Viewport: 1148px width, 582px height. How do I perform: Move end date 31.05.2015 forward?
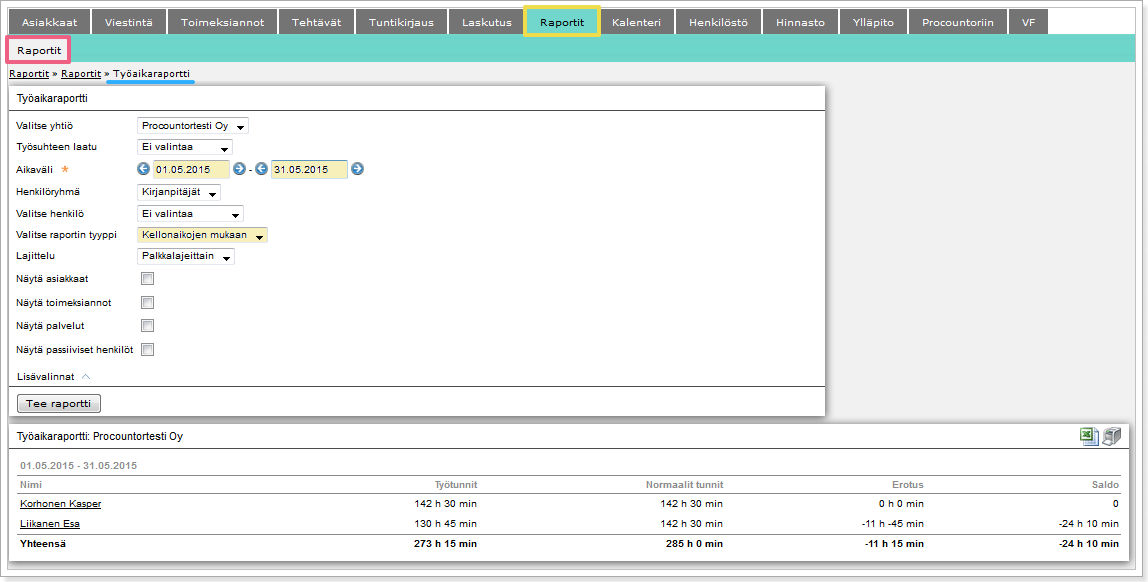coord(357,169)
